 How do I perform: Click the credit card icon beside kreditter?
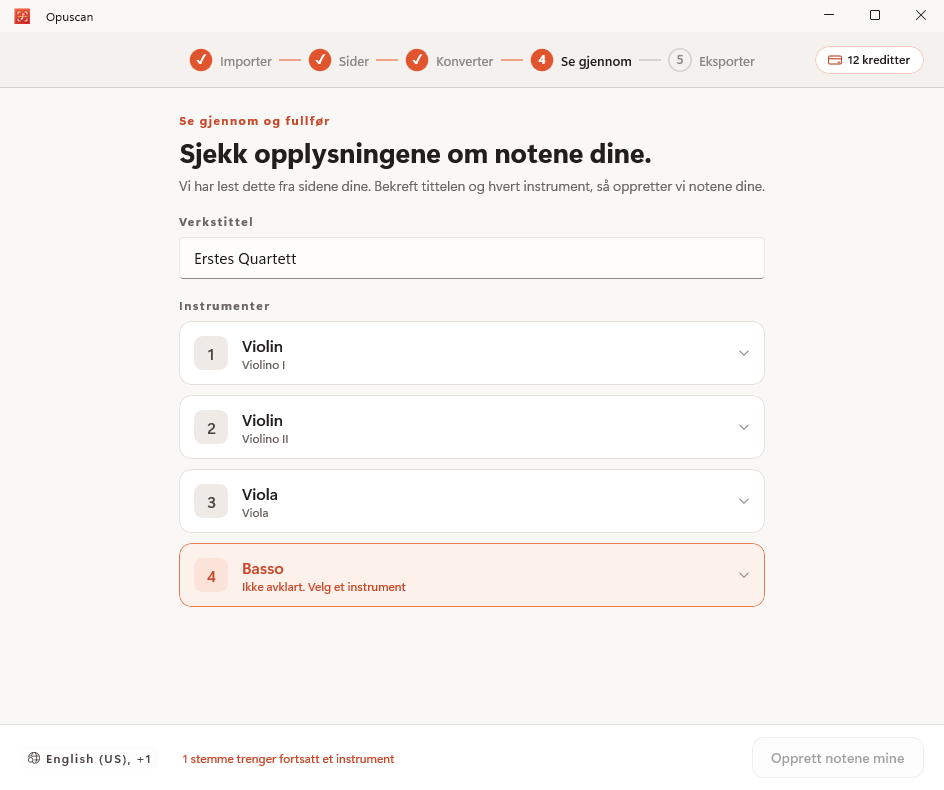click(x=835, y=60)
